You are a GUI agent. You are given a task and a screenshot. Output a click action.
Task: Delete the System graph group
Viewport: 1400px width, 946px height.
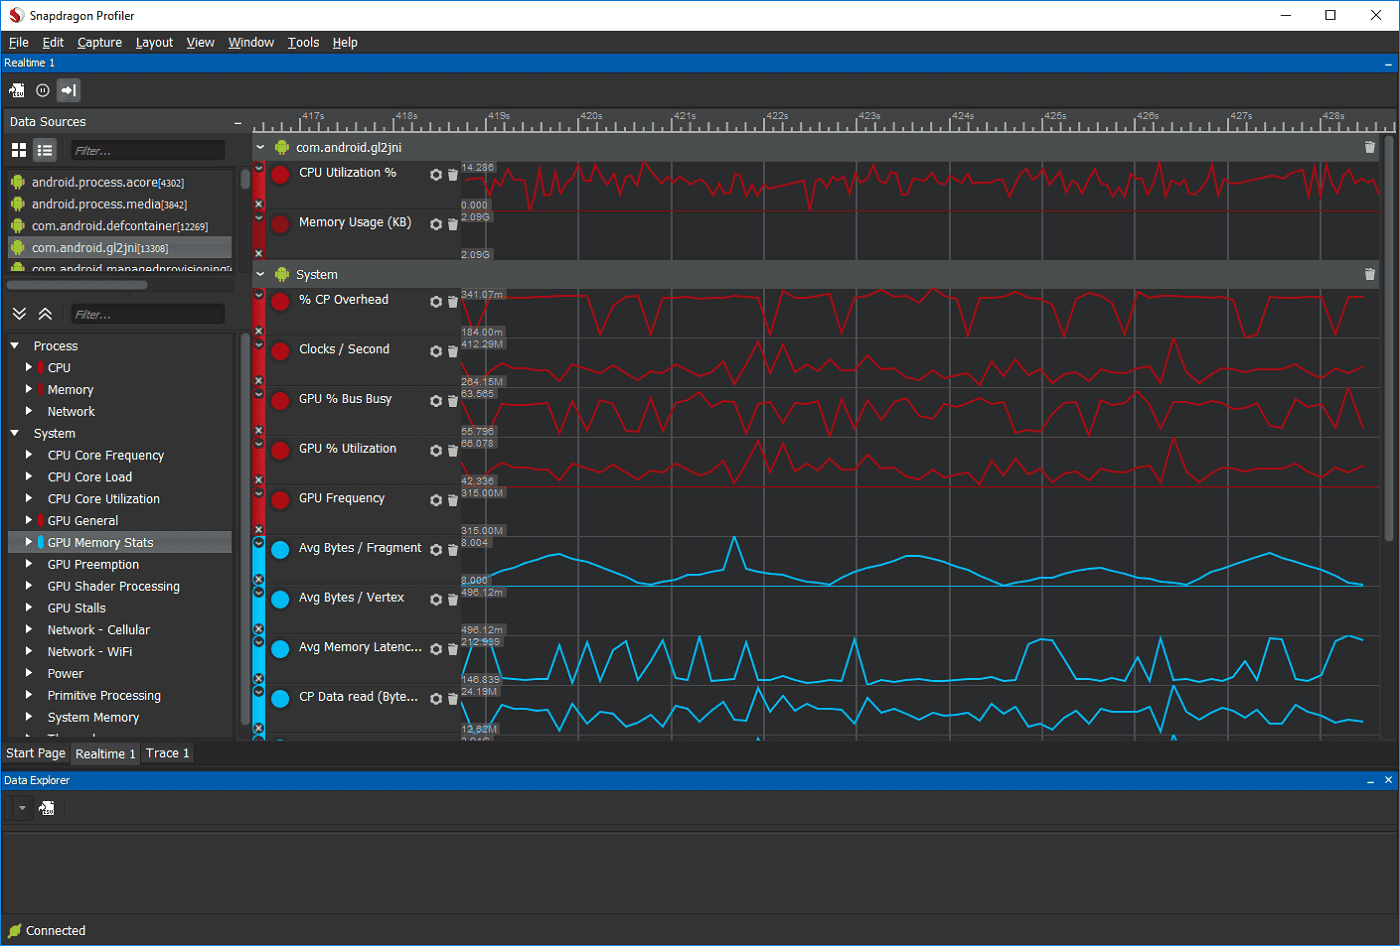1370,274
